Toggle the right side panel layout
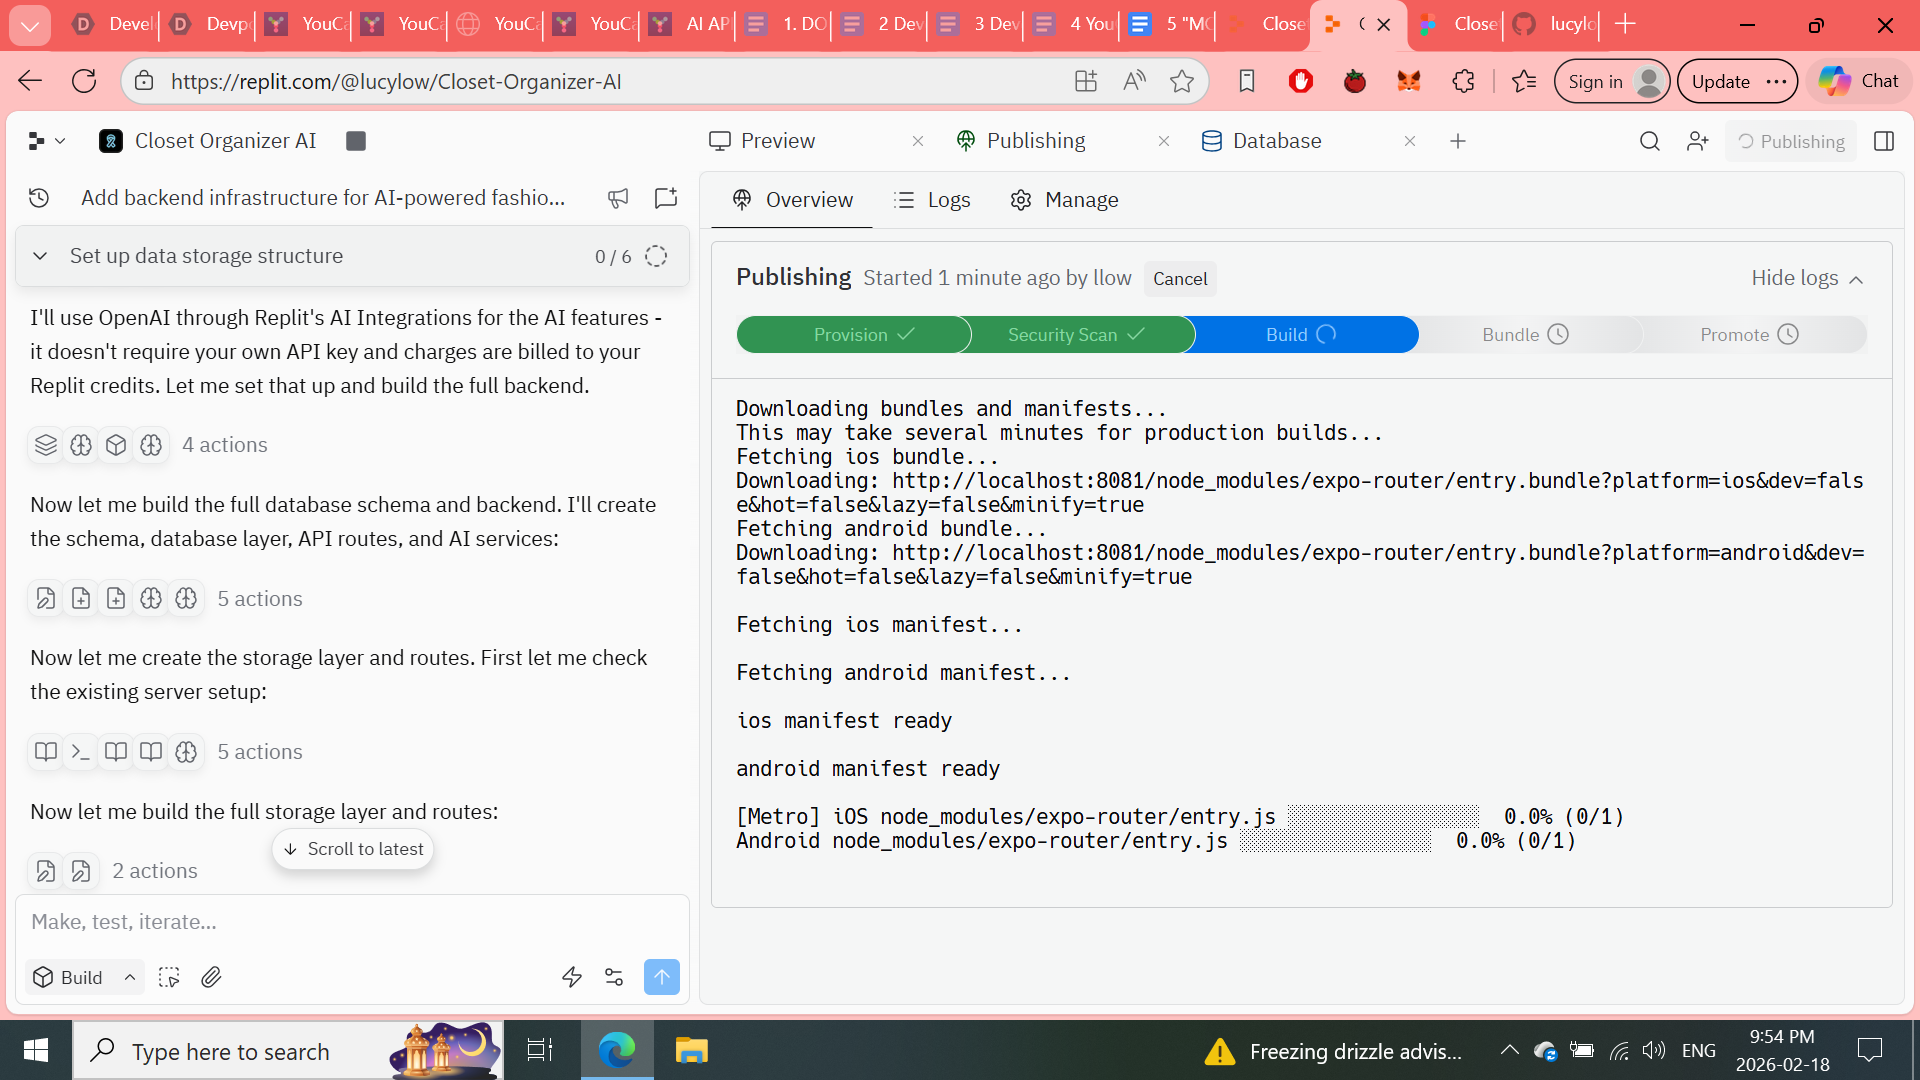 [x=1884, y=141]
